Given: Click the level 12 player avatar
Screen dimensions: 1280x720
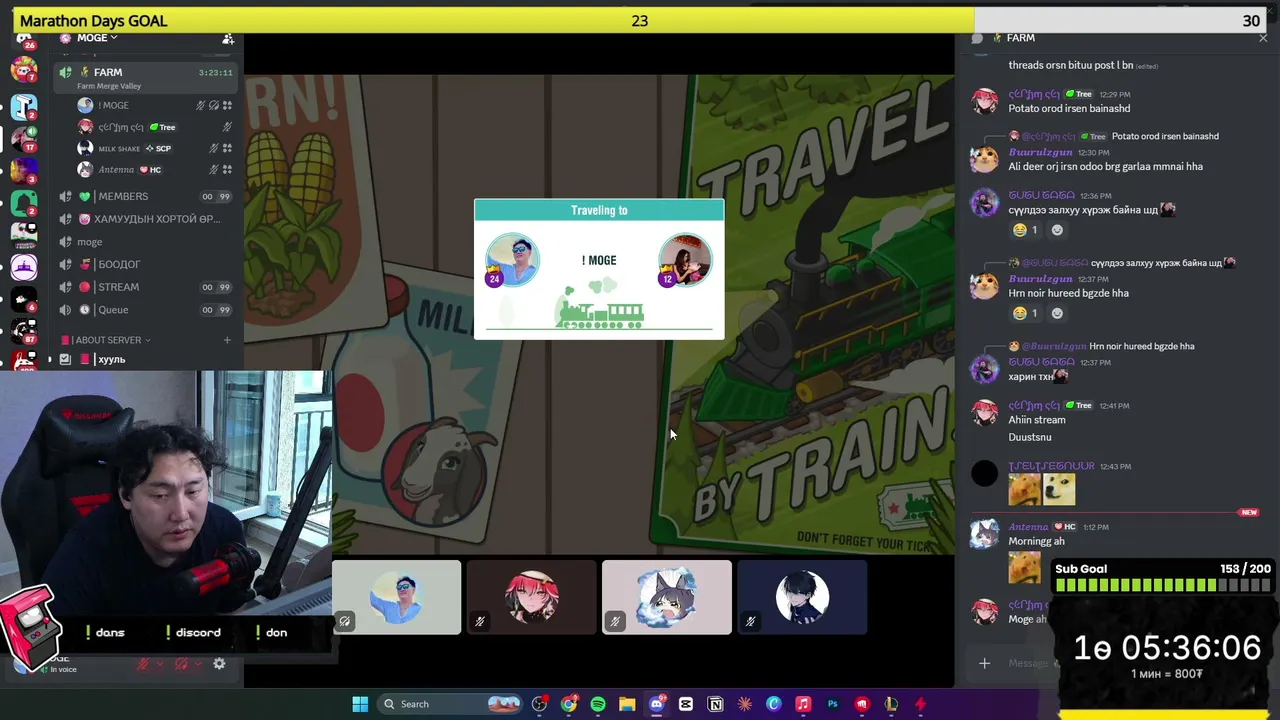Looking at the screenshot, I should point(685,260).
